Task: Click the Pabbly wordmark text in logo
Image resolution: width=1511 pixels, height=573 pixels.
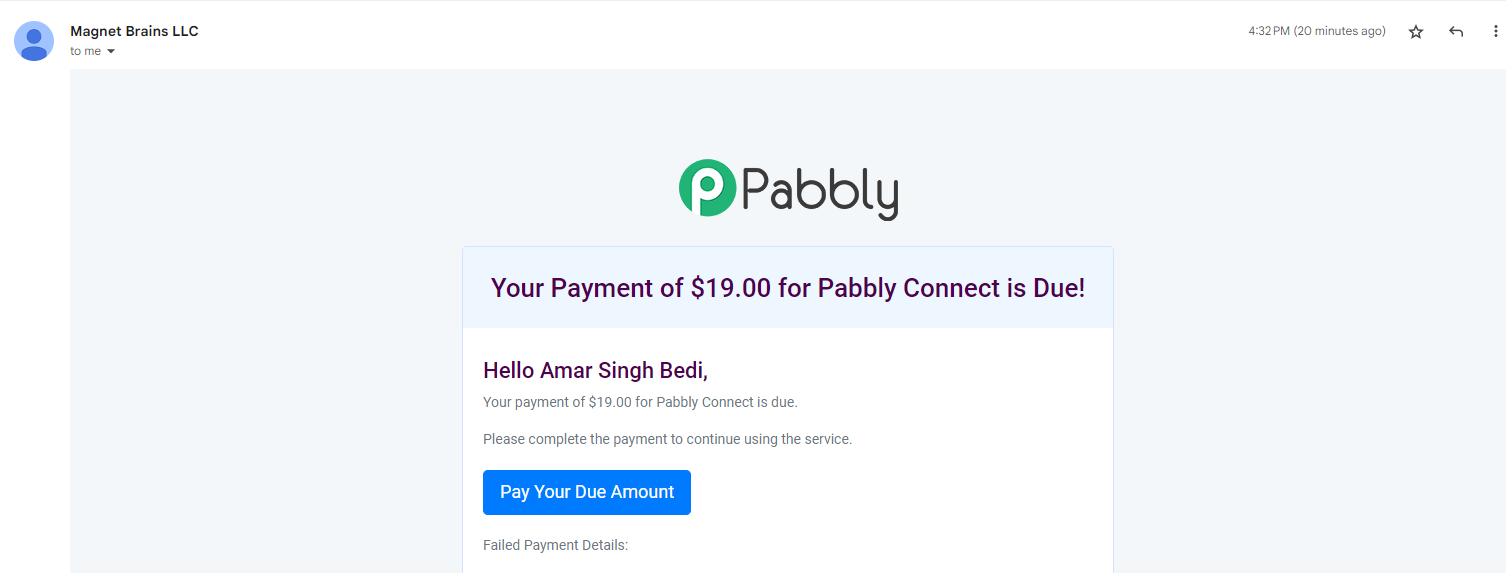Action: [x=820, y=191]
